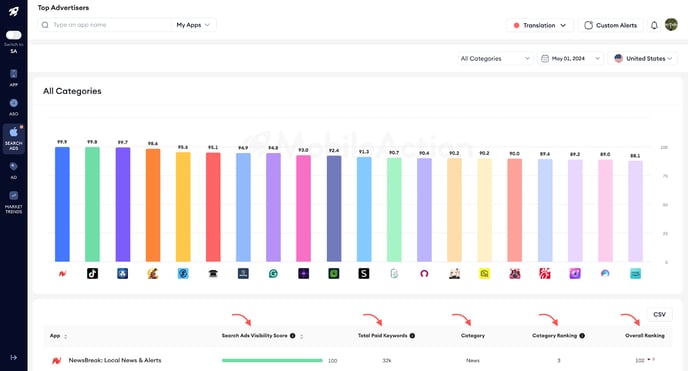Open the ASO section in sidebar
Image resolution: width=688 pixels, height=371 pixels.
point(14,107)
